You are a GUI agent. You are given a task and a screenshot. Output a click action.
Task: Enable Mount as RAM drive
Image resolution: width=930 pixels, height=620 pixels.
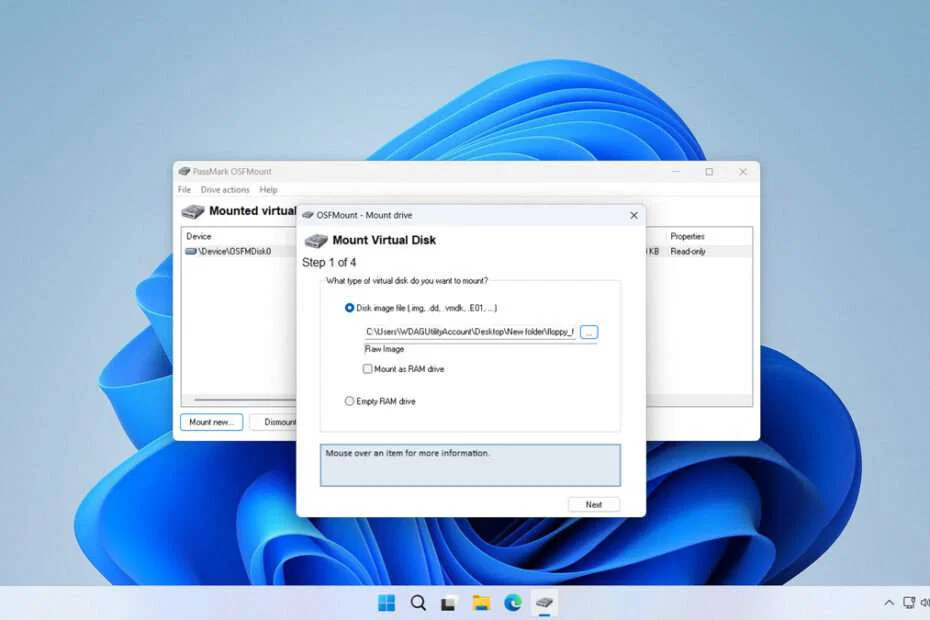coord(368,369)
